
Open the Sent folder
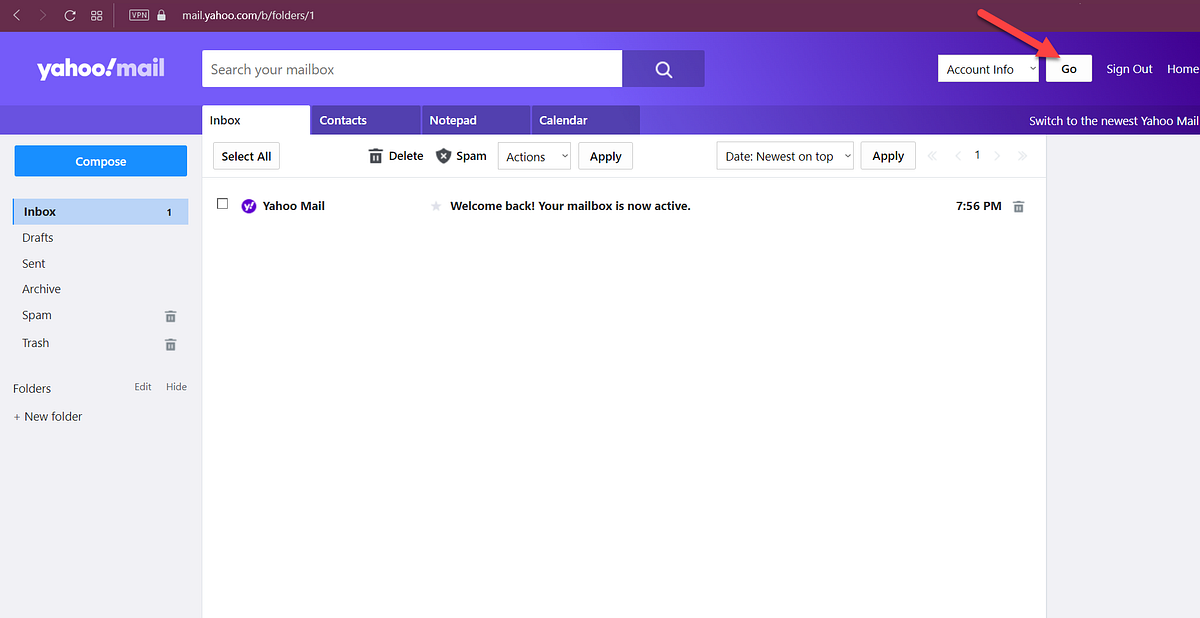(34, 264)
